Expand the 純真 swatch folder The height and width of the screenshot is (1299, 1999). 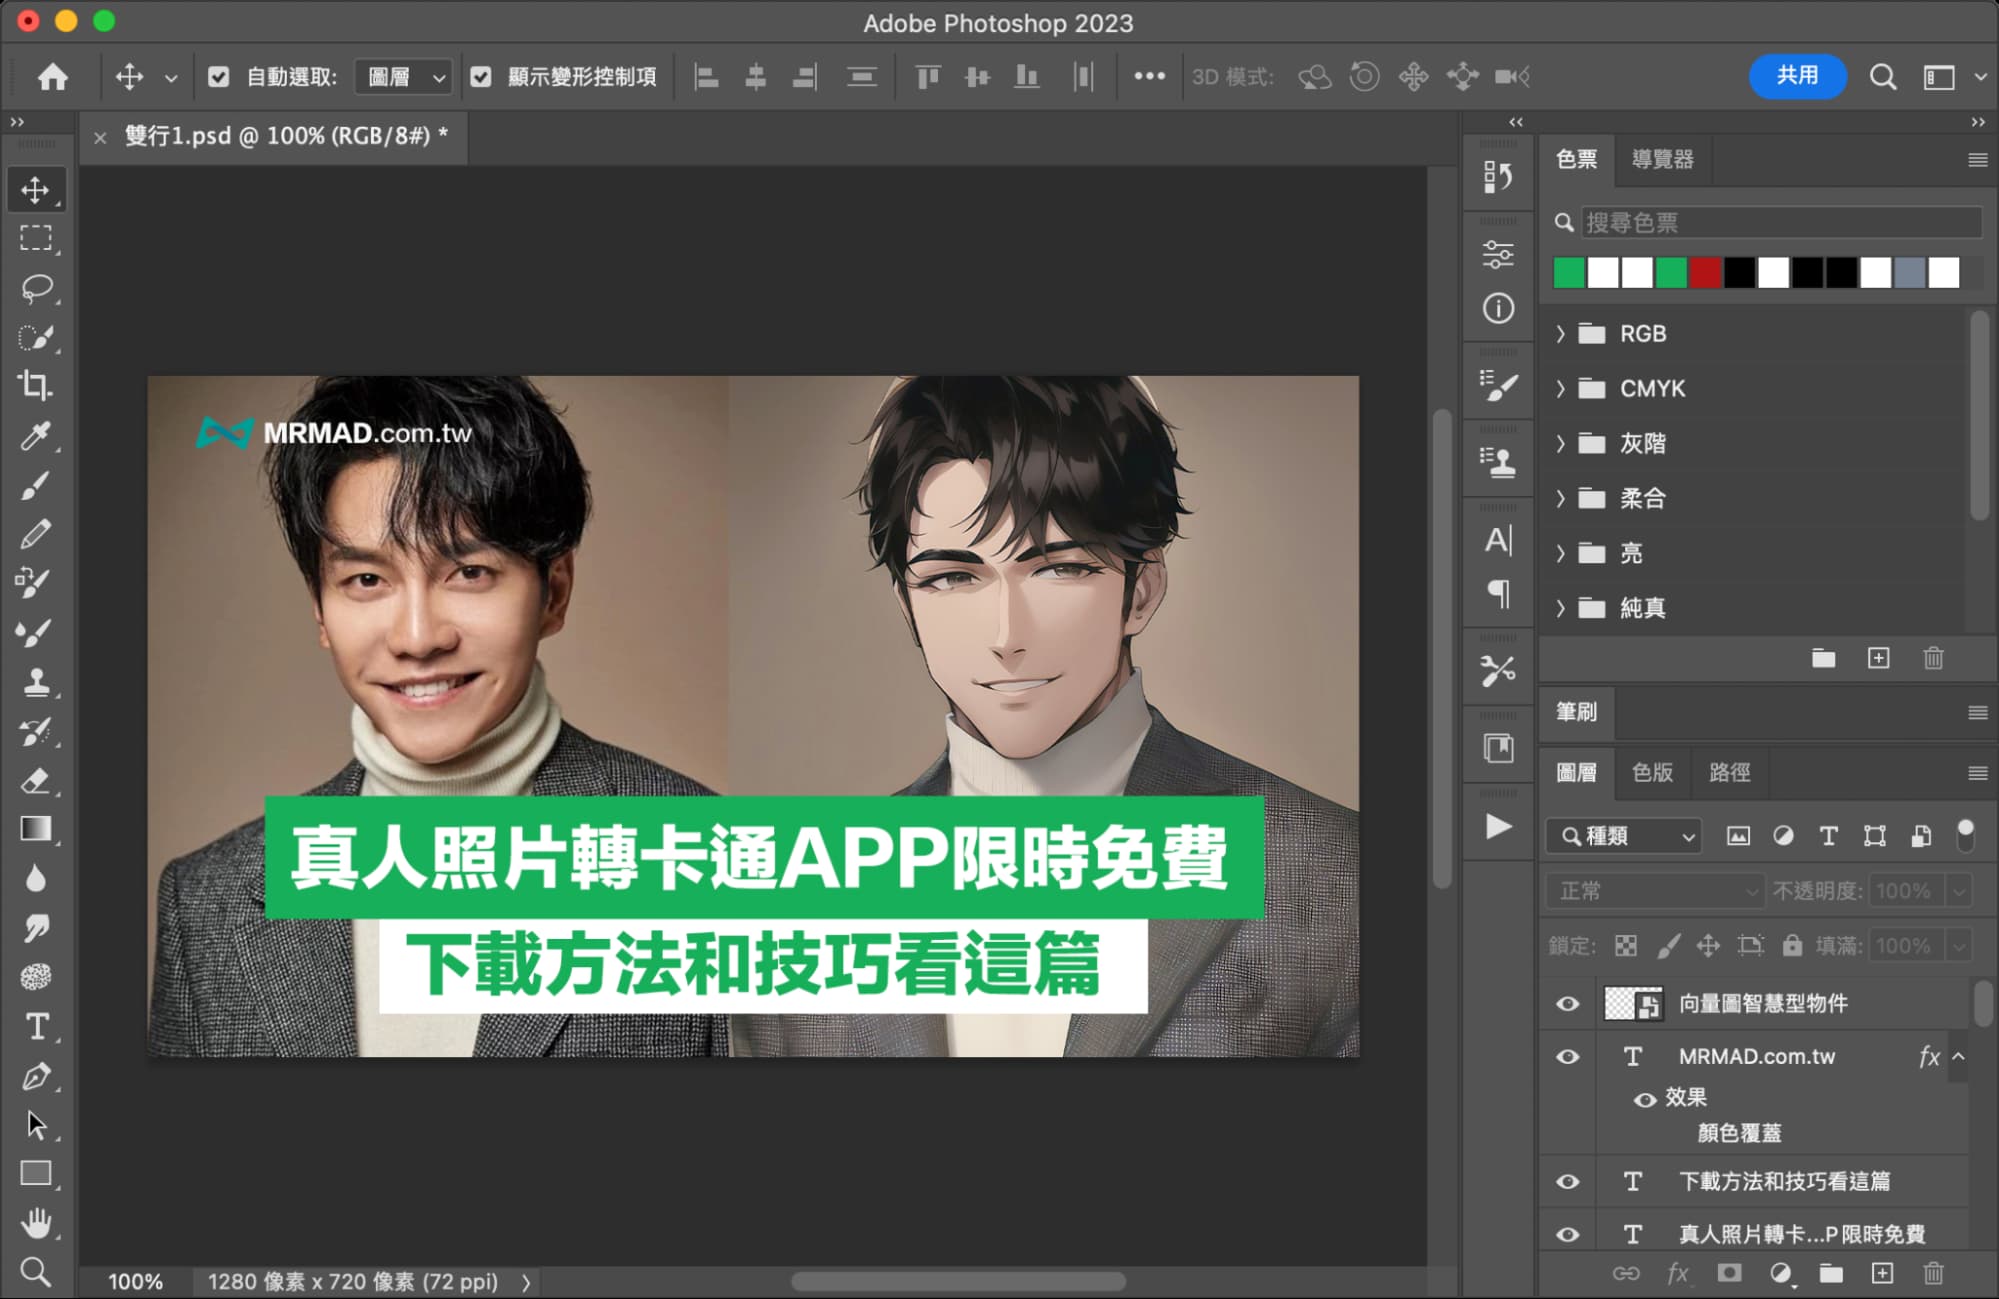coord(1560,607)
